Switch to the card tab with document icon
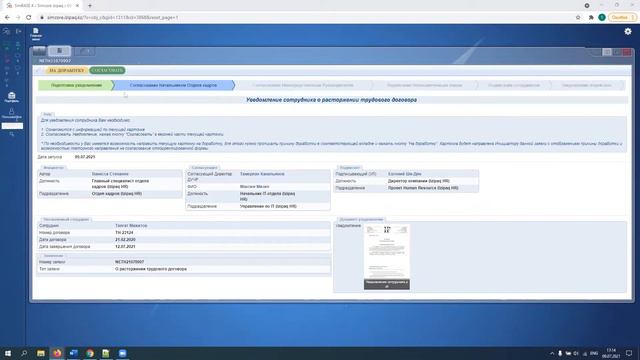Screen dimensions: 640x360 (x=60, y=51)
